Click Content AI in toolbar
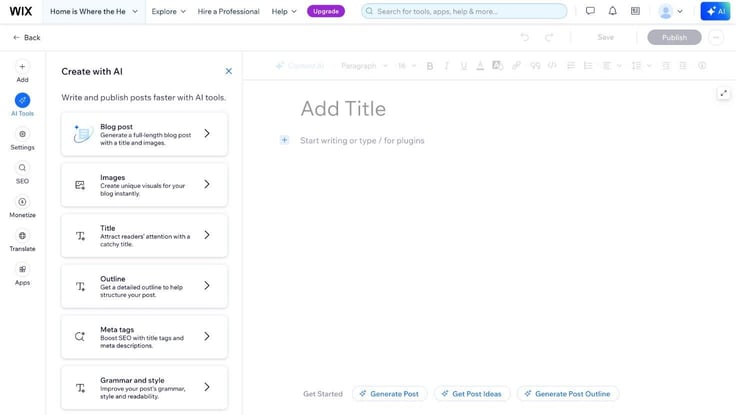This screenshot has height=415, width=736. (300, 66)
